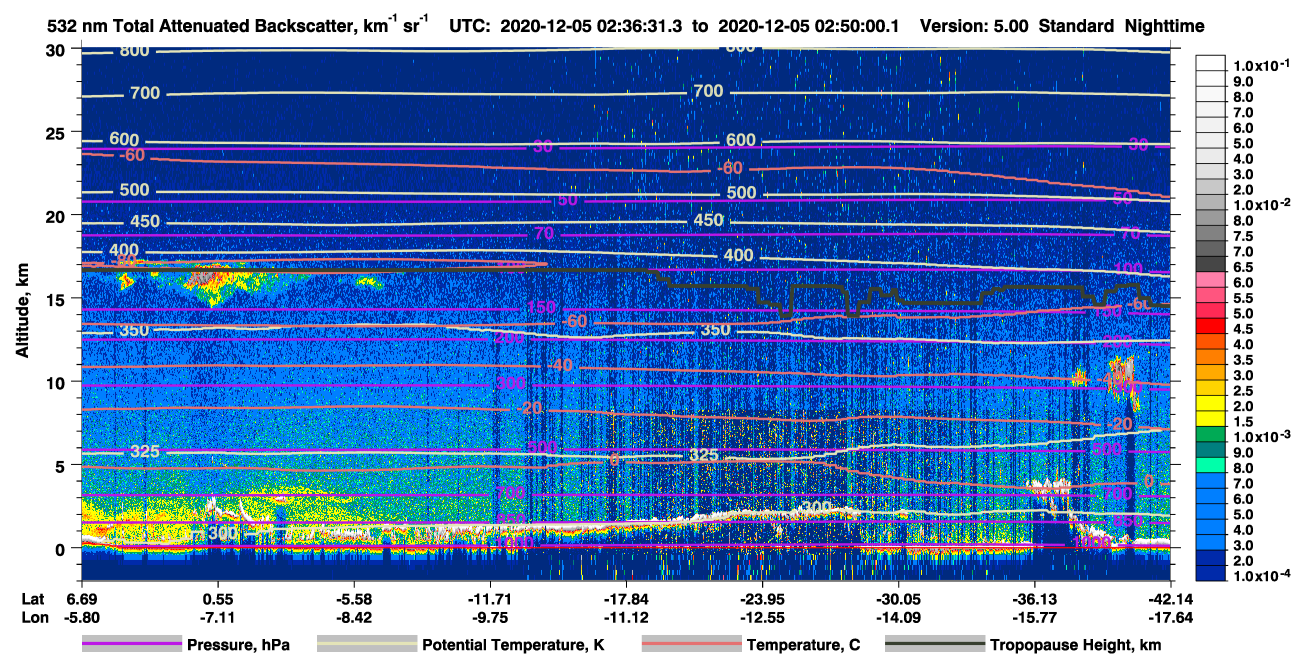Click the 'Potential Temperature, K' legend label
Screen dimensions: 1300x667
tap(513, 645)
